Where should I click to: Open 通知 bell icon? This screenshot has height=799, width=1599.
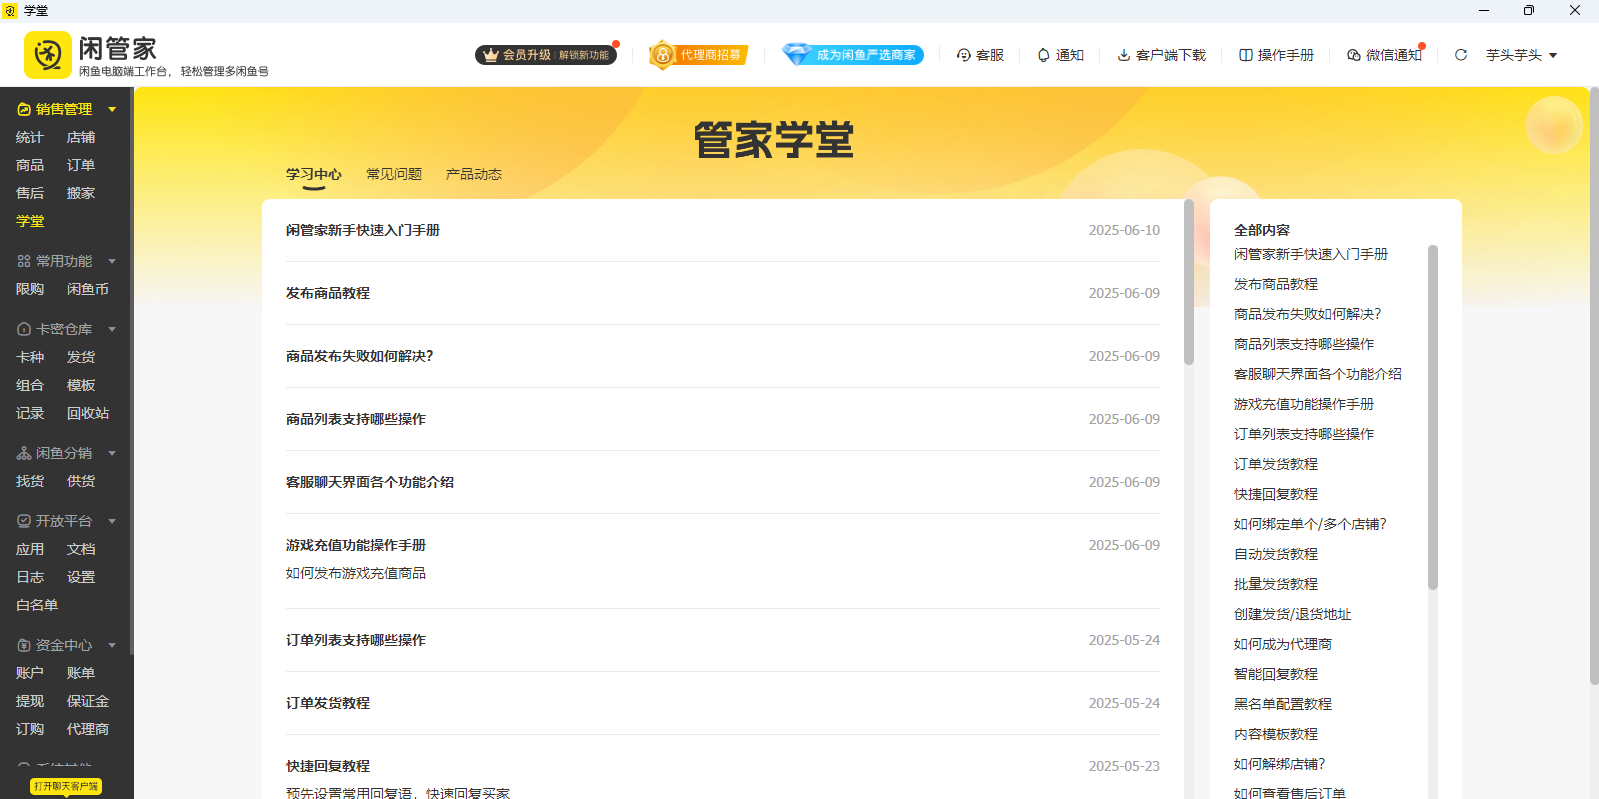(1044, 55)
